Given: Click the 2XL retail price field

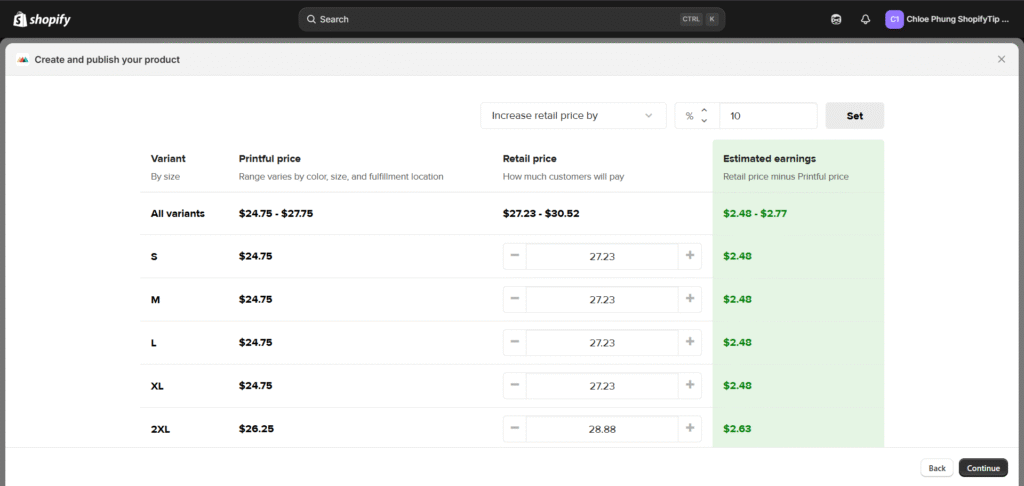Looking at the screenshot, I should pos(601,428).
